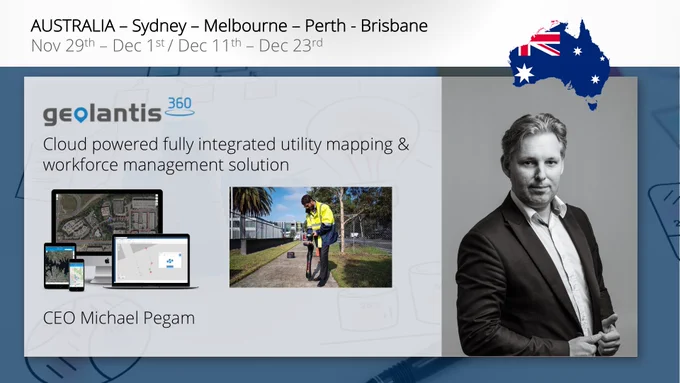Screen dimensions: 680x383
Task: Click the Australia flag map graphic
Action: (559, 64)
